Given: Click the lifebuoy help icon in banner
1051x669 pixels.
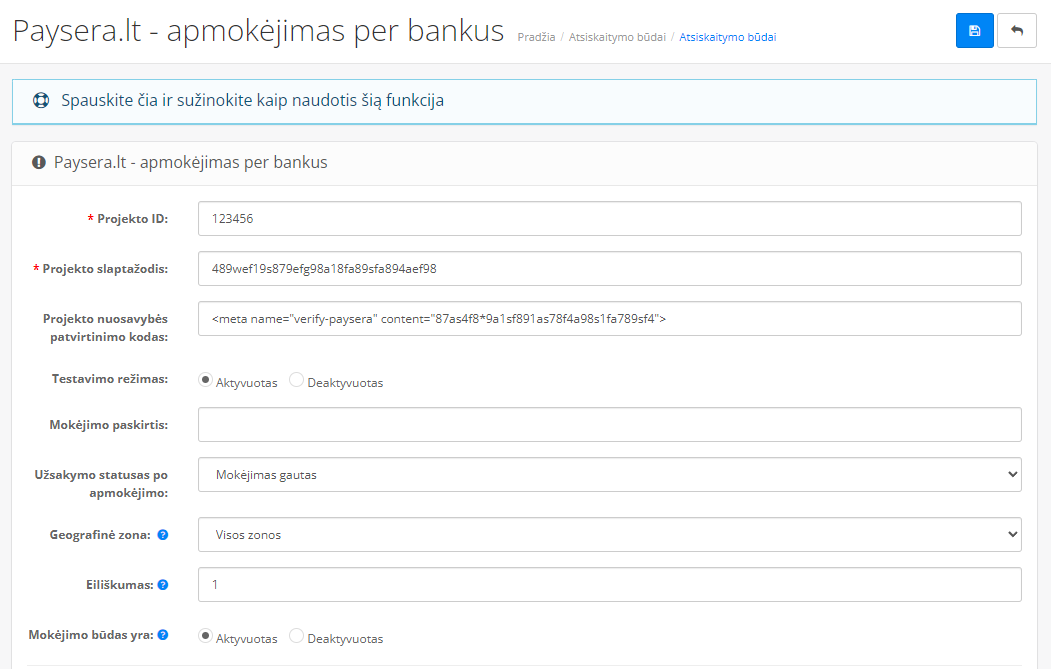Looking at the screenshot, I should tap(41, 101).
